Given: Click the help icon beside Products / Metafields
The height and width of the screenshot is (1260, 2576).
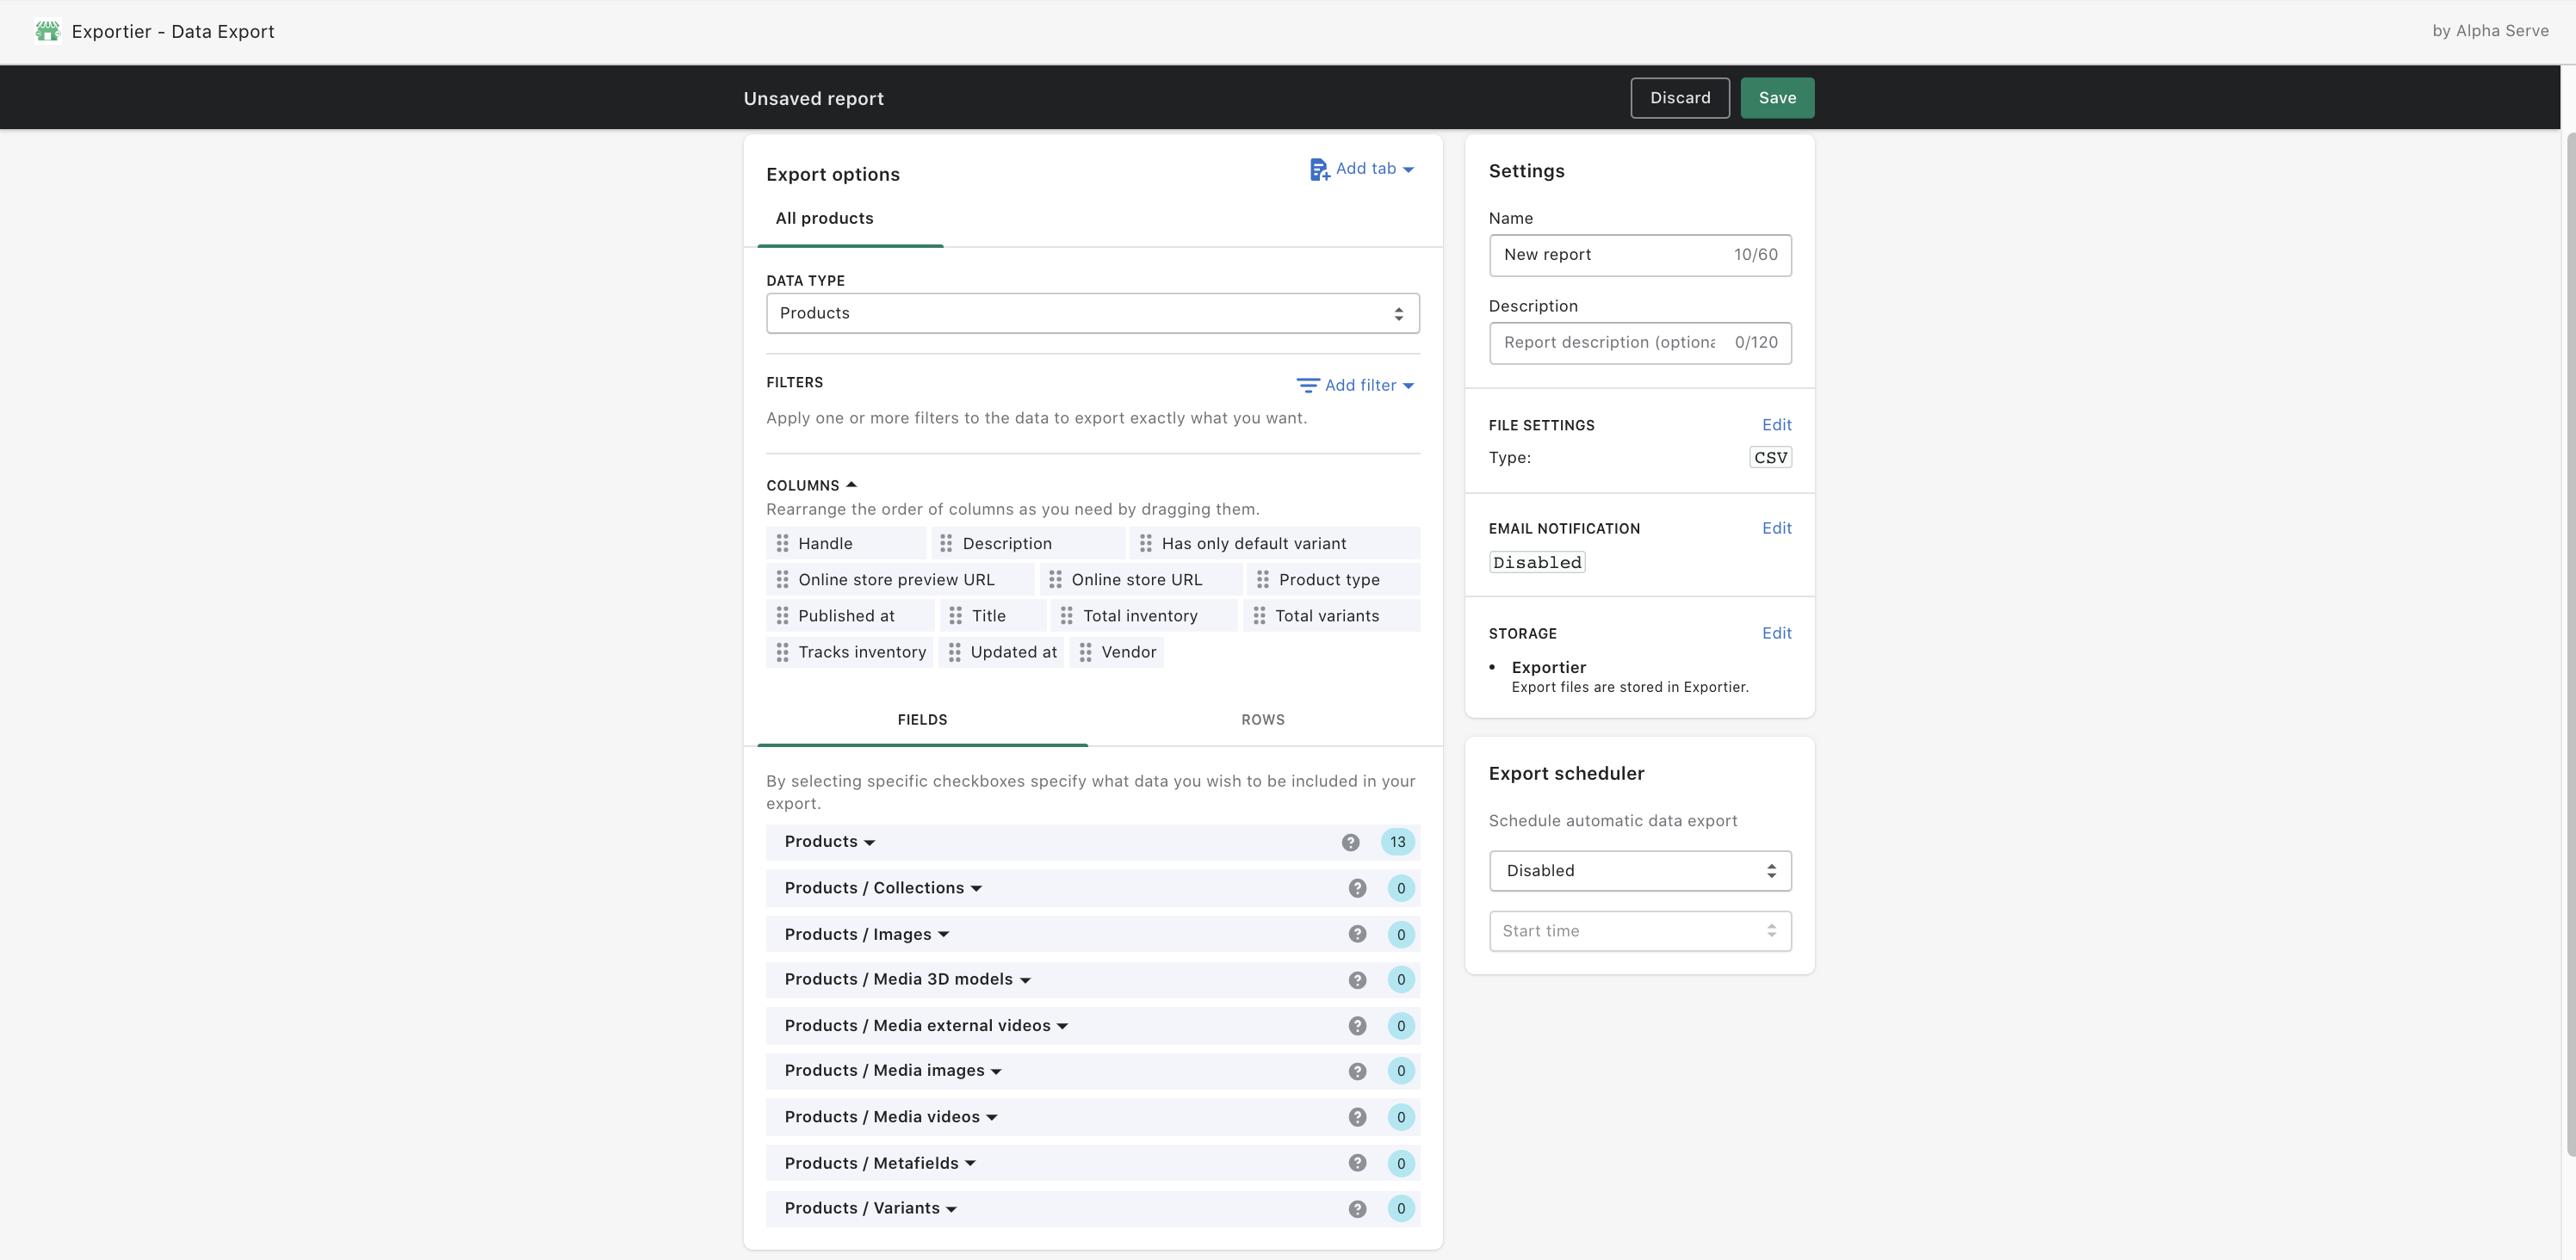Looking at the screenshot, I should pos(1357,1163).
